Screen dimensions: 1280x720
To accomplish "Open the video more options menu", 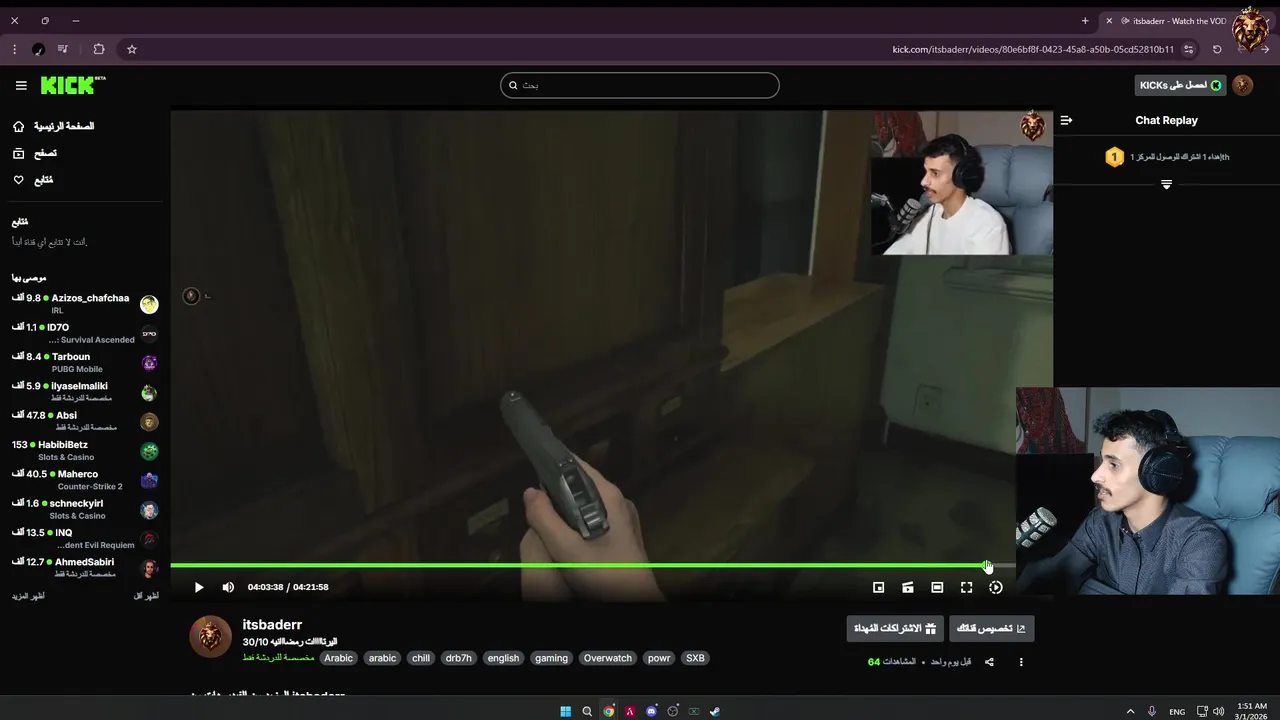I will (1021, 662).
